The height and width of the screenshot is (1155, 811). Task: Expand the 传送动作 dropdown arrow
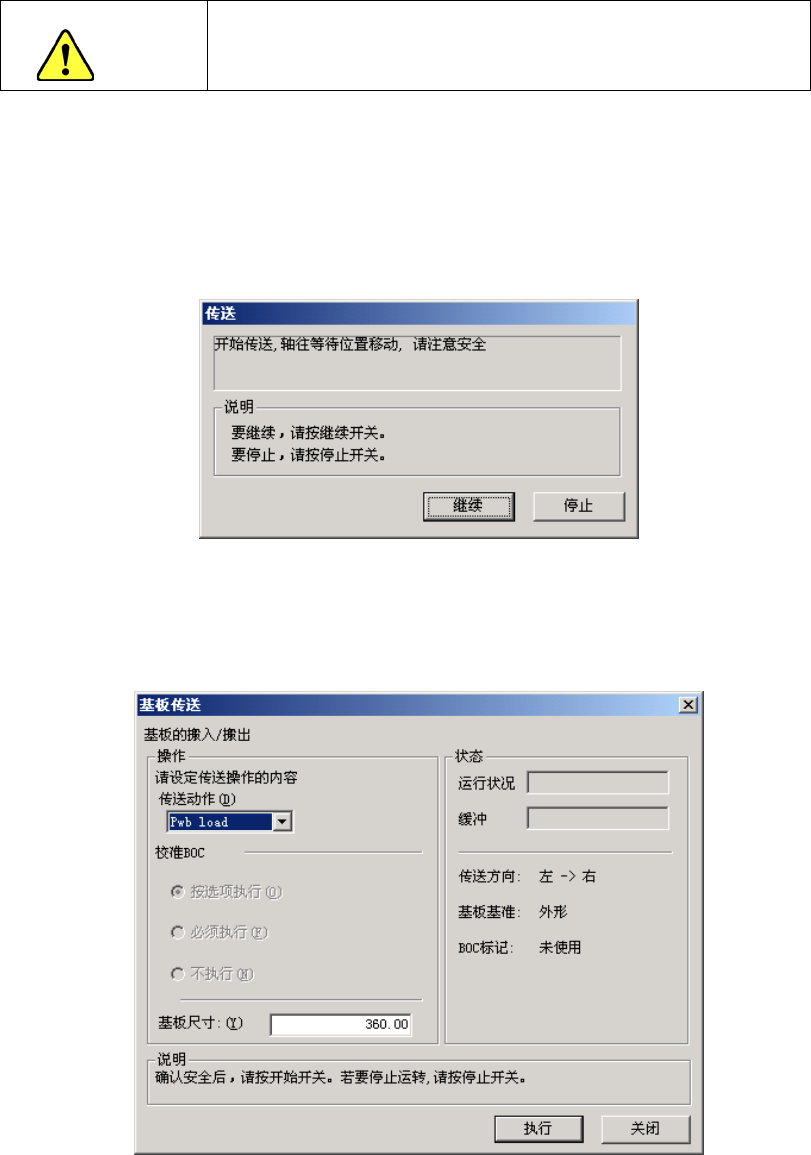tap(282, 822)
